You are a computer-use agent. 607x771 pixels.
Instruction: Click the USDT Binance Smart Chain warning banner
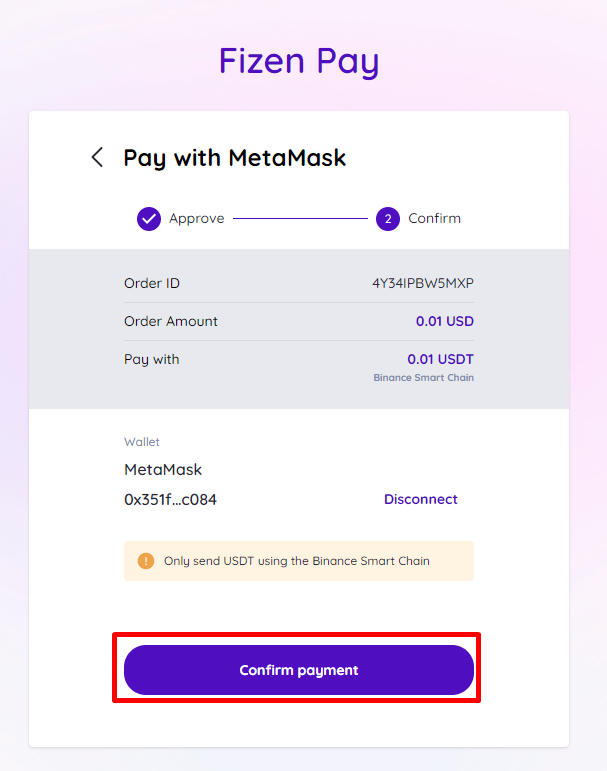(x=299, y=561)
